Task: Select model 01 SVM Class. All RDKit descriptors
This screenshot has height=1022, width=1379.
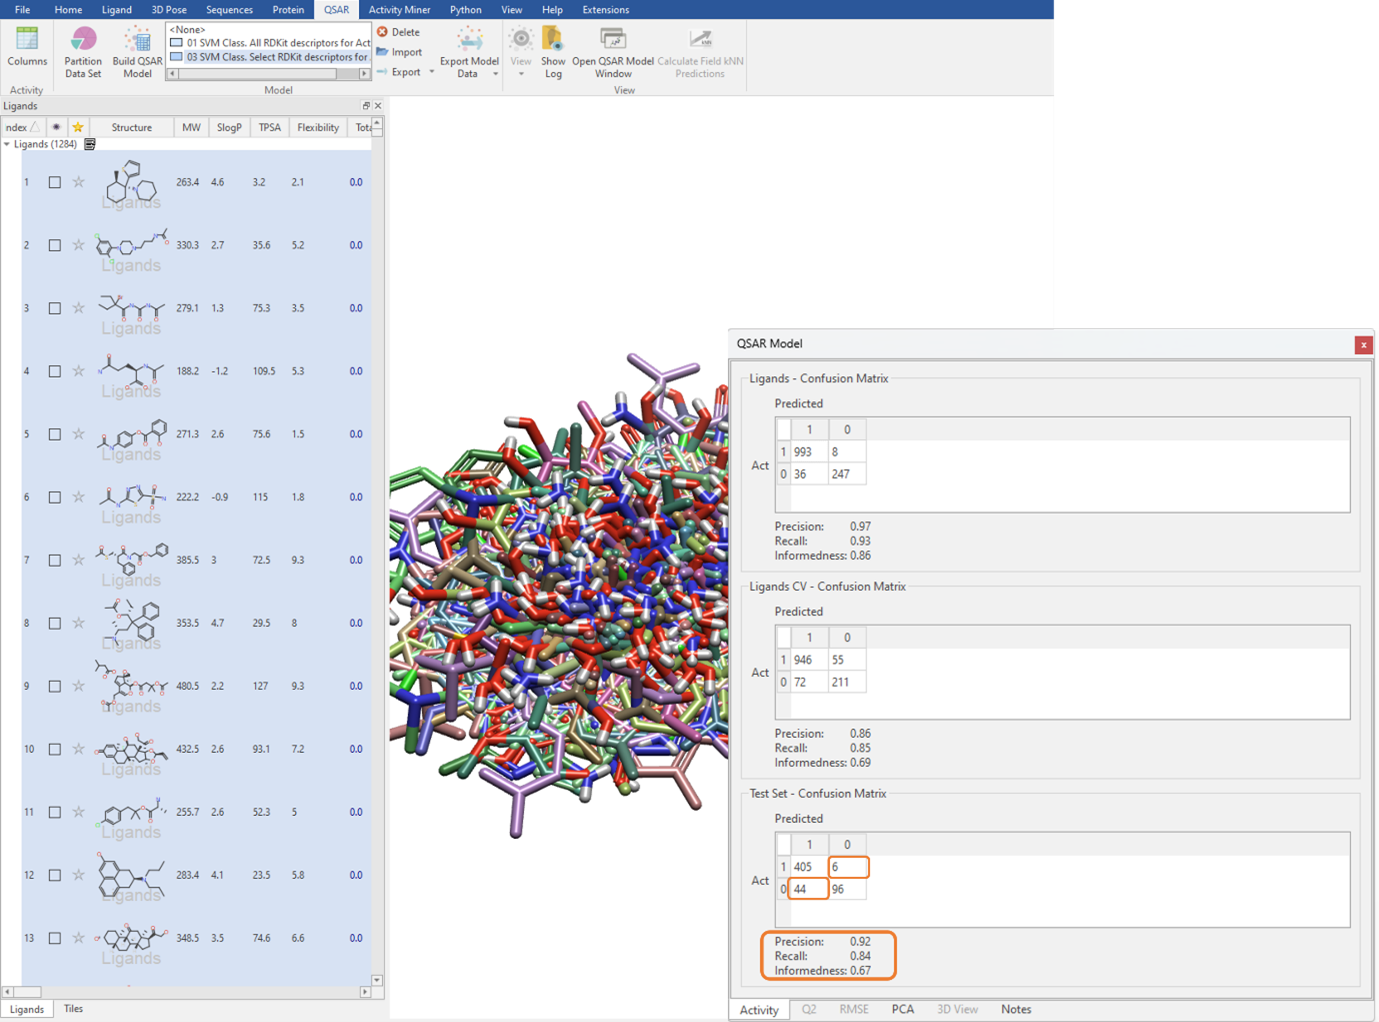Action: 270,43
